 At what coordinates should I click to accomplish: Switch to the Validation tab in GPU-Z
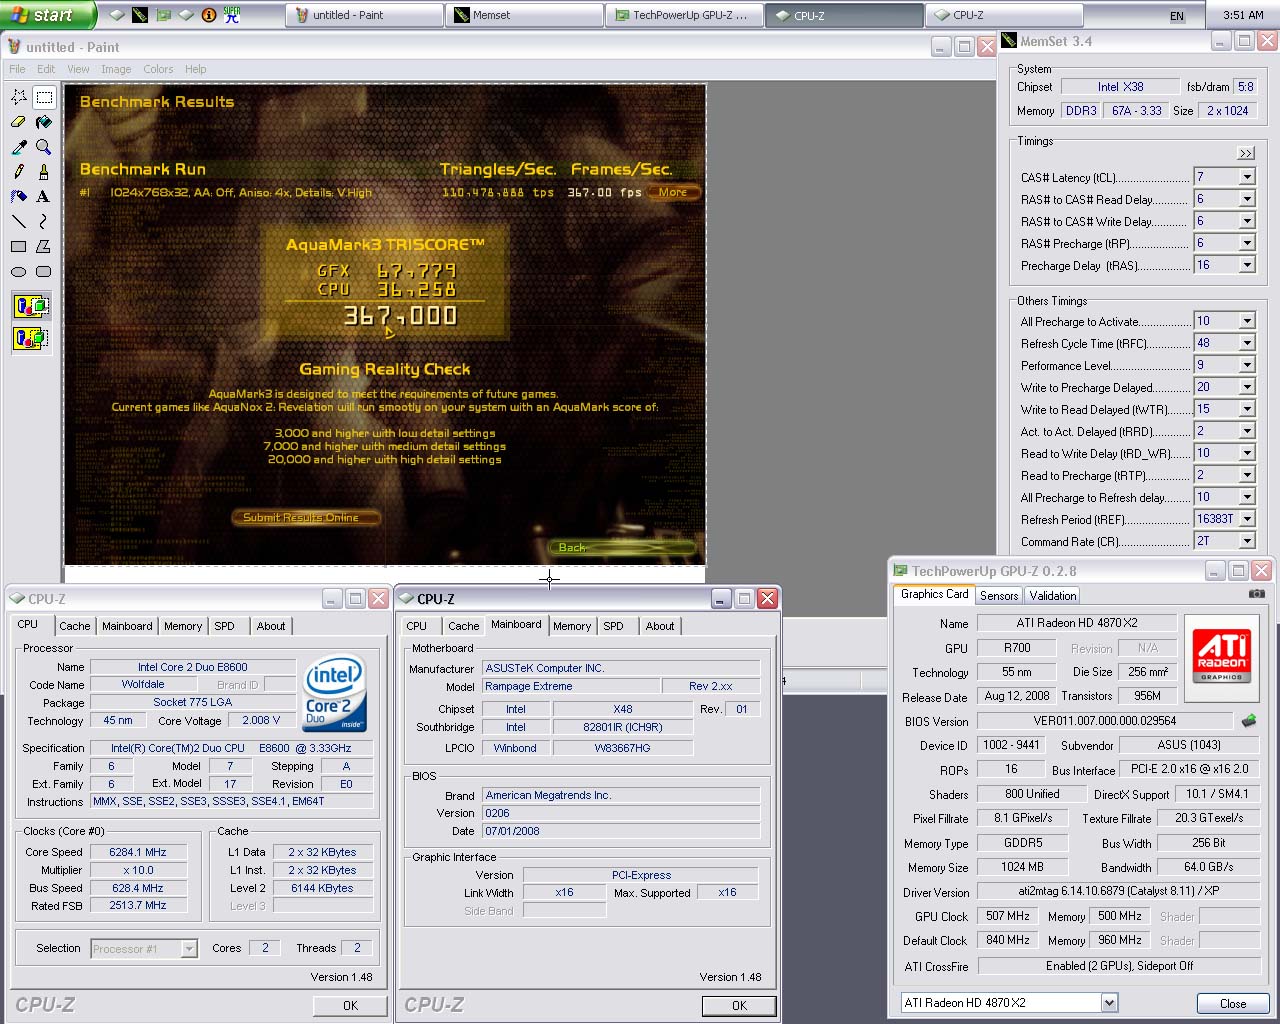(1053, 596)
